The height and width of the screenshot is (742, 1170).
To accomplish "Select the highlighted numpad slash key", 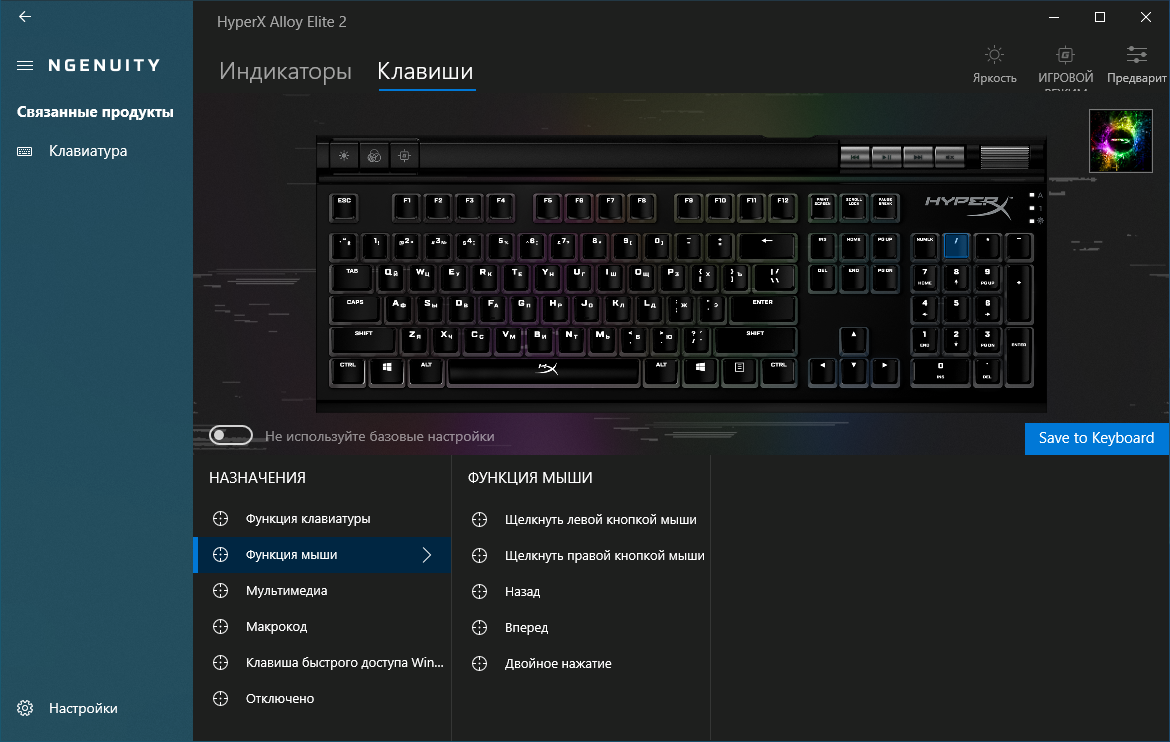I will (x=956, y=246).
